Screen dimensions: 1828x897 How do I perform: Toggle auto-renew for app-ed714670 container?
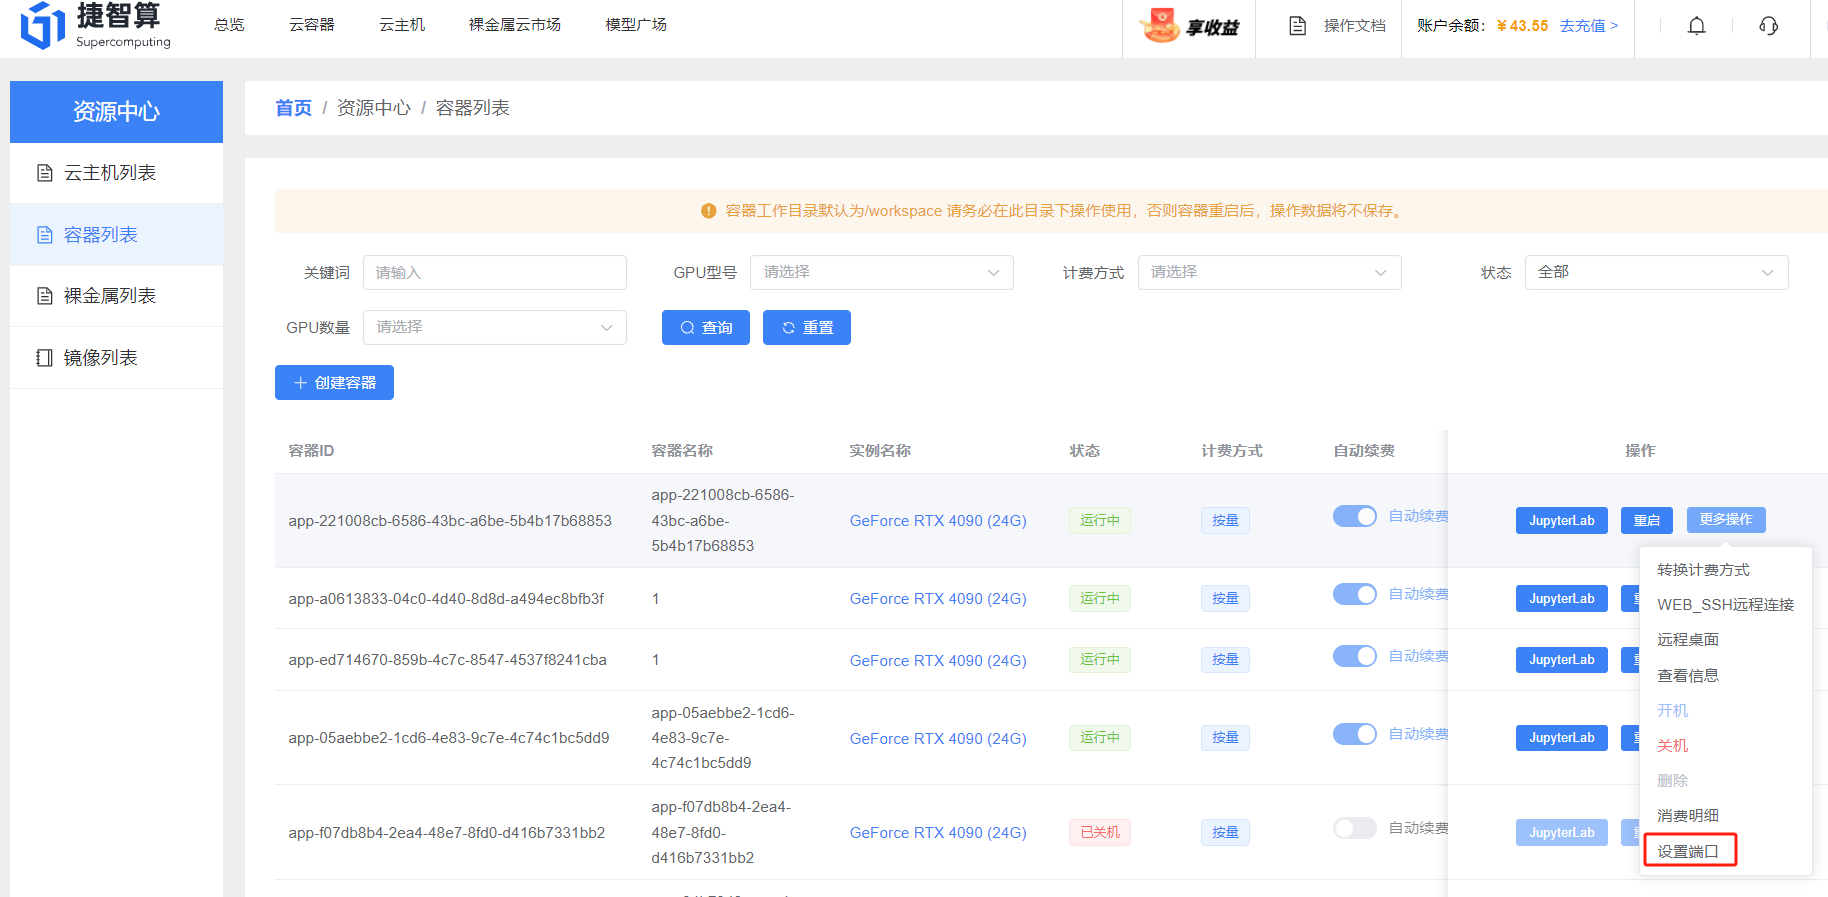(x=1355, y=656)
